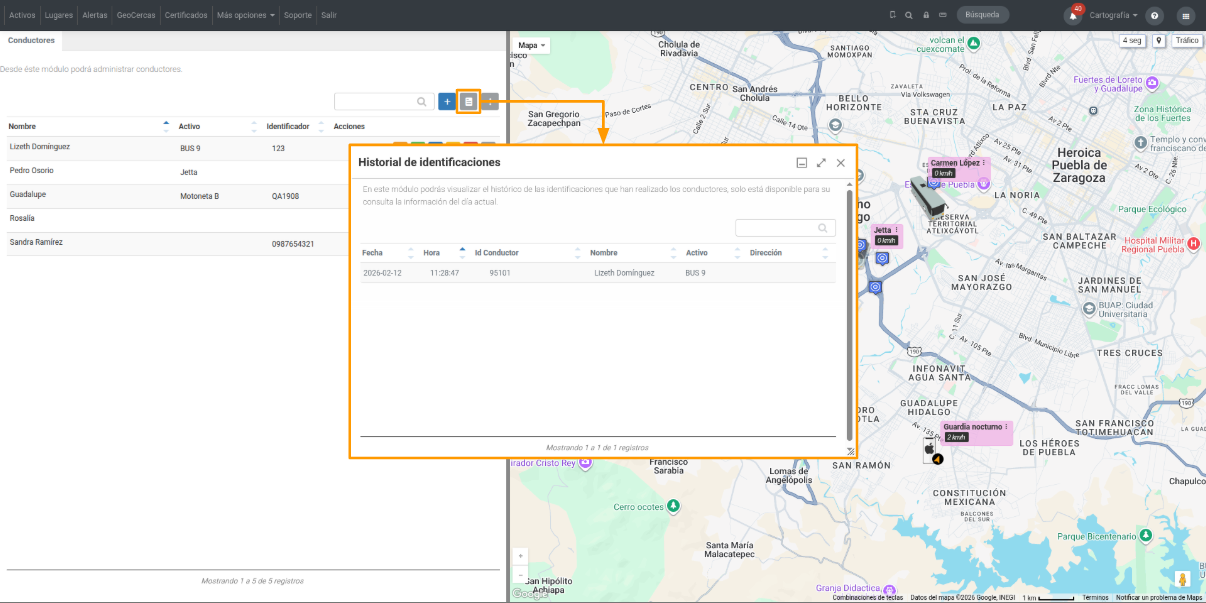This screenshot has width=1206, height=603.
Task: Click the map pin marker button
Action: (x=1159, y=41)
